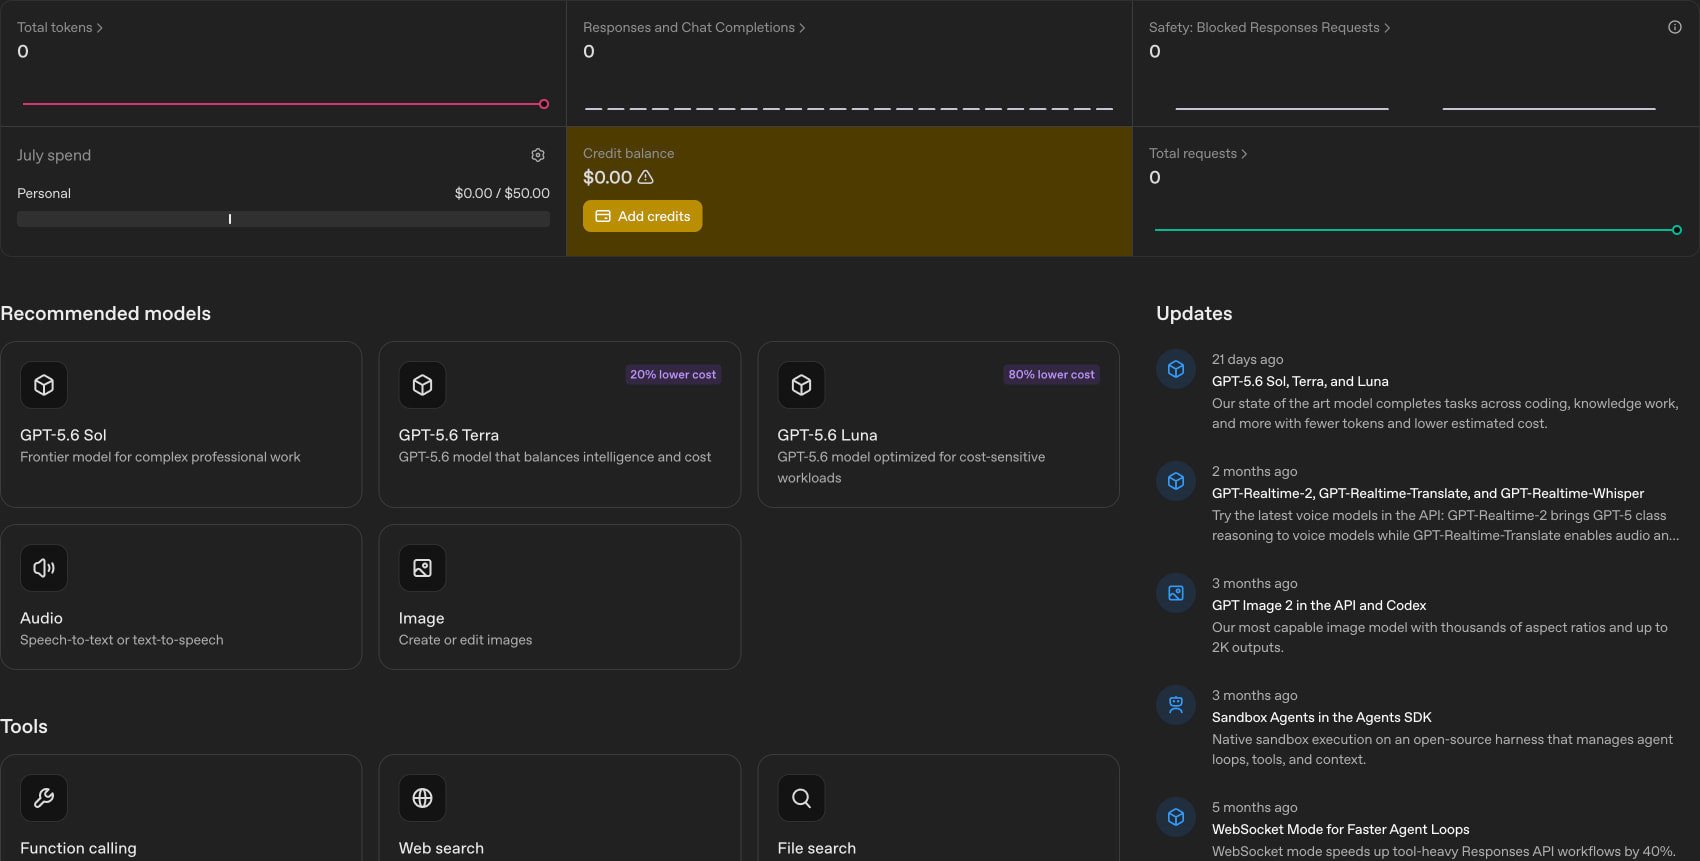The height and width of the screenshot is (861, 1700).
Task: Open the File search tool card
Action: click(x=939, y=808)
